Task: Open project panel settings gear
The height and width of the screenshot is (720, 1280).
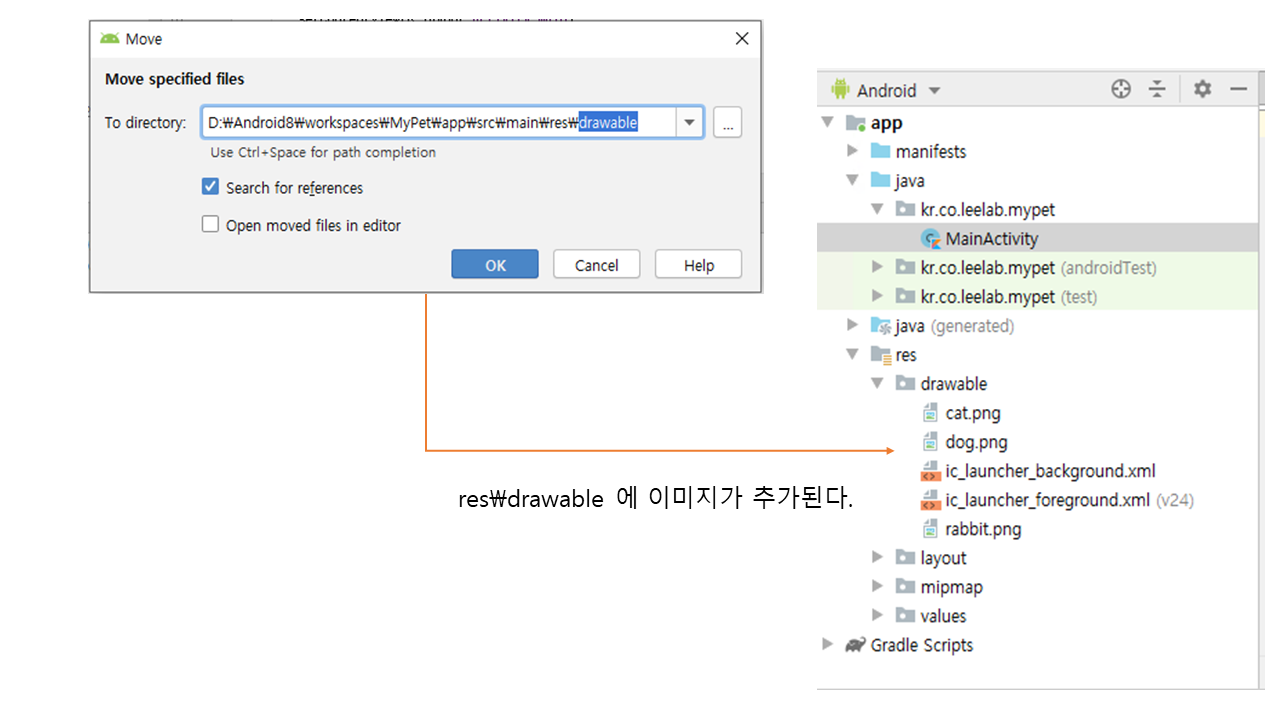Action: (1202, 90)
